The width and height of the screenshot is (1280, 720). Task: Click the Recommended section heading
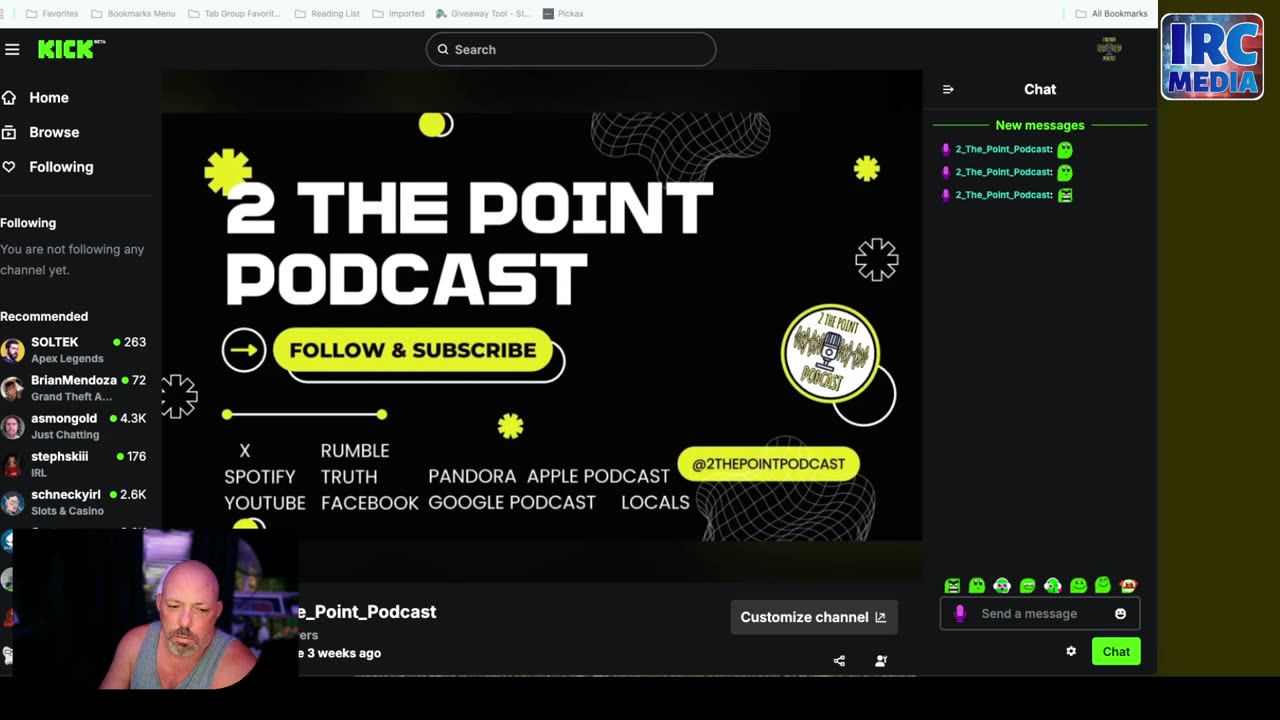44,316
